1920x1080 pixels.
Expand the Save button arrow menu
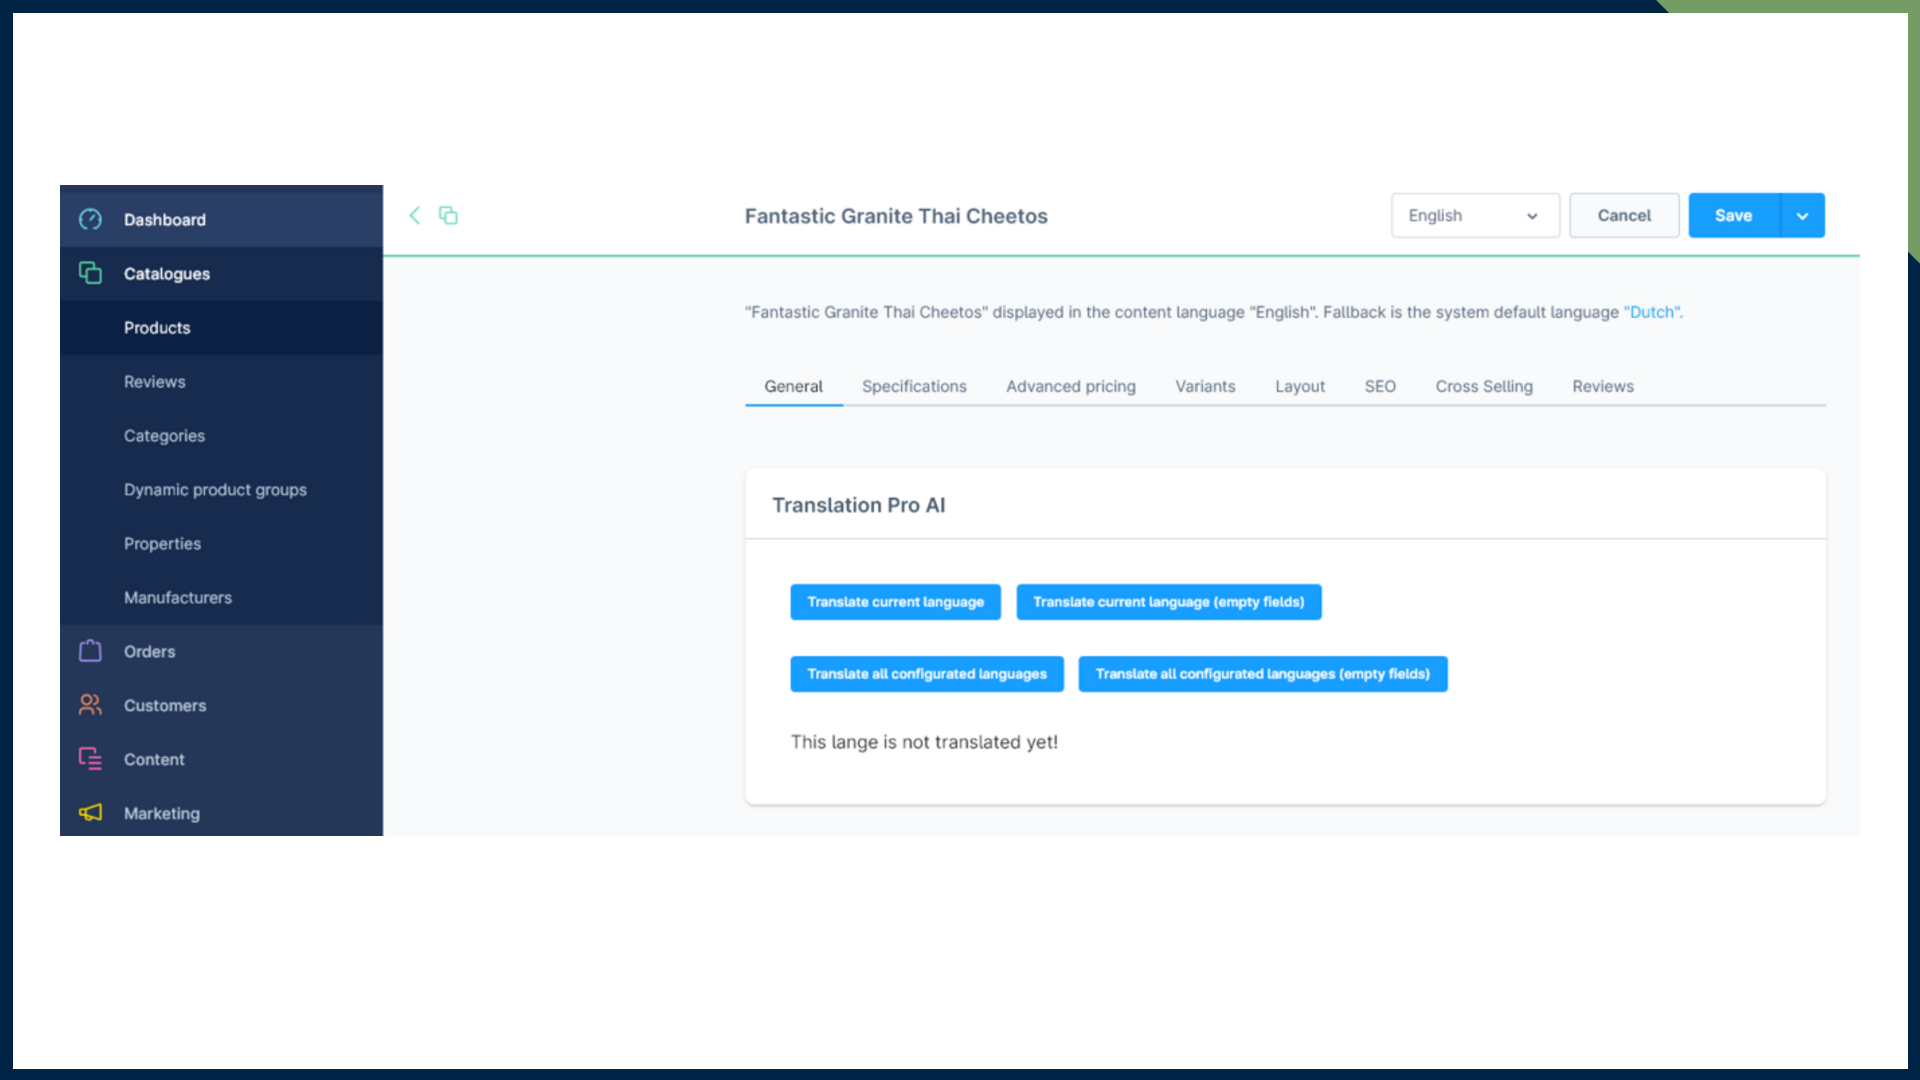(x=1802, y=215)
